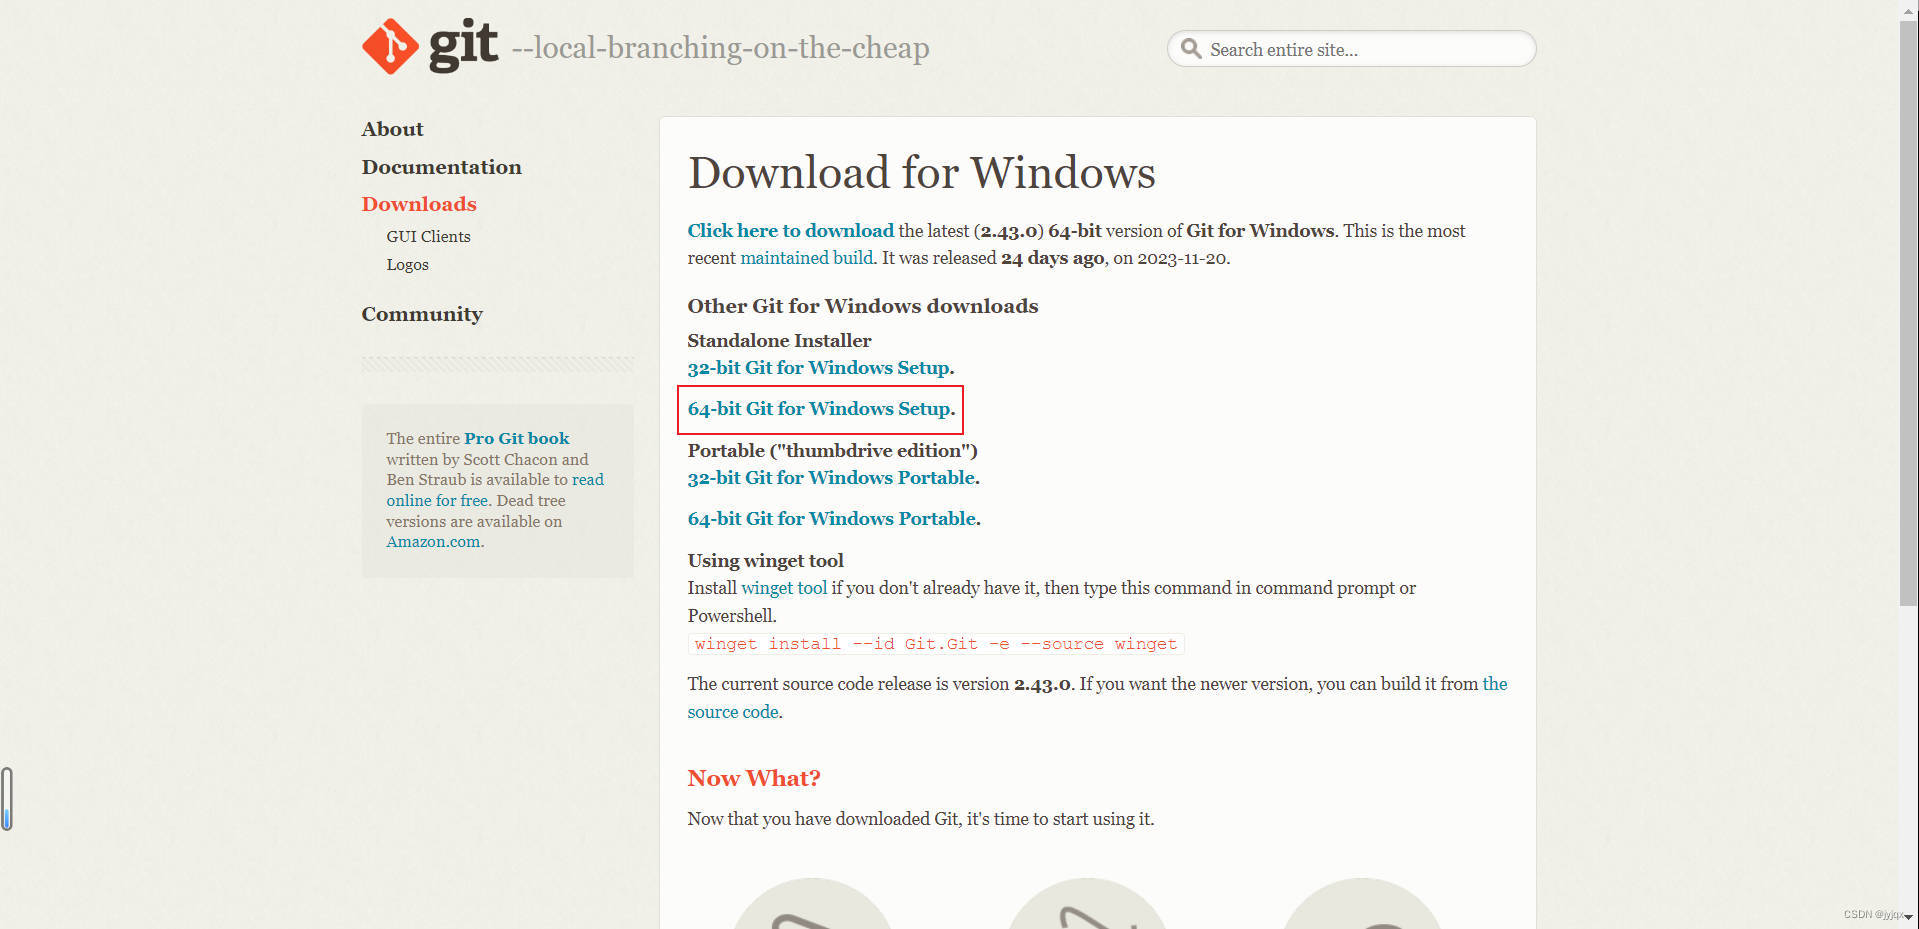
Task: Open the Logos sidebar link
Action: point(407,264)
